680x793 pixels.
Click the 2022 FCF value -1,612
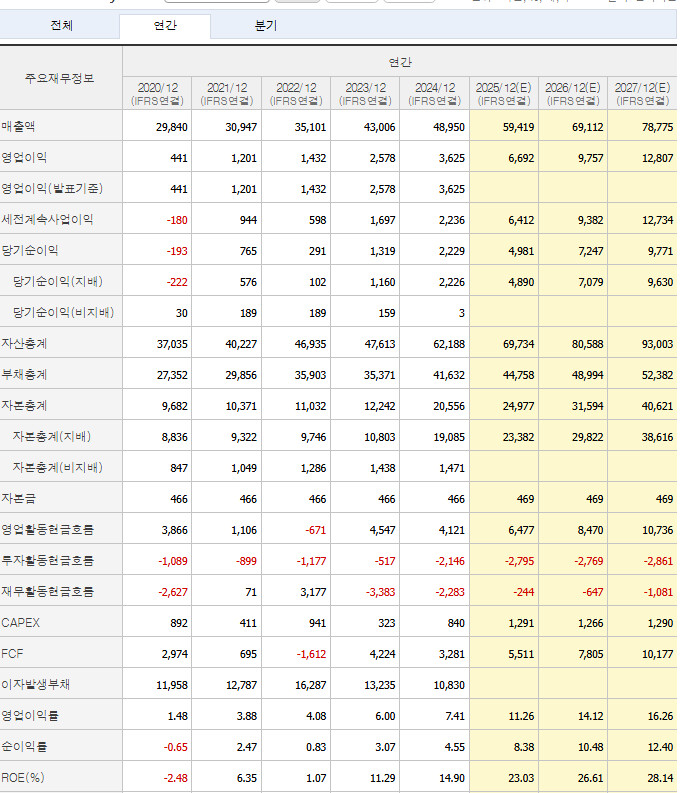click(x=311, y=654)
